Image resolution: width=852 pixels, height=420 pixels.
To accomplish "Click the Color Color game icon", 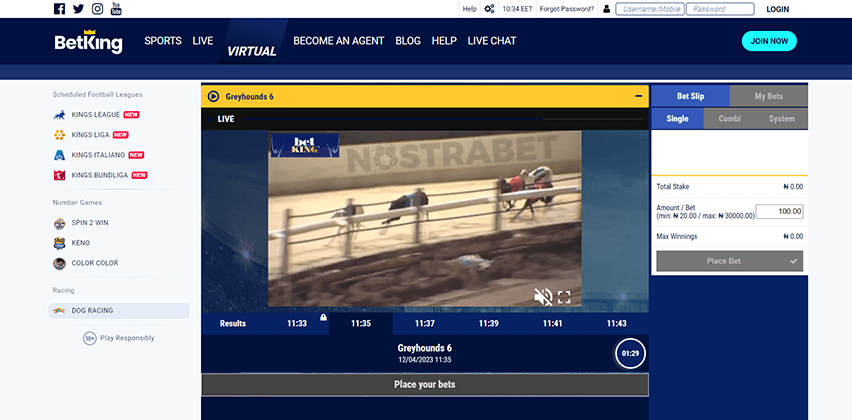I will click(x=59, y=263).
